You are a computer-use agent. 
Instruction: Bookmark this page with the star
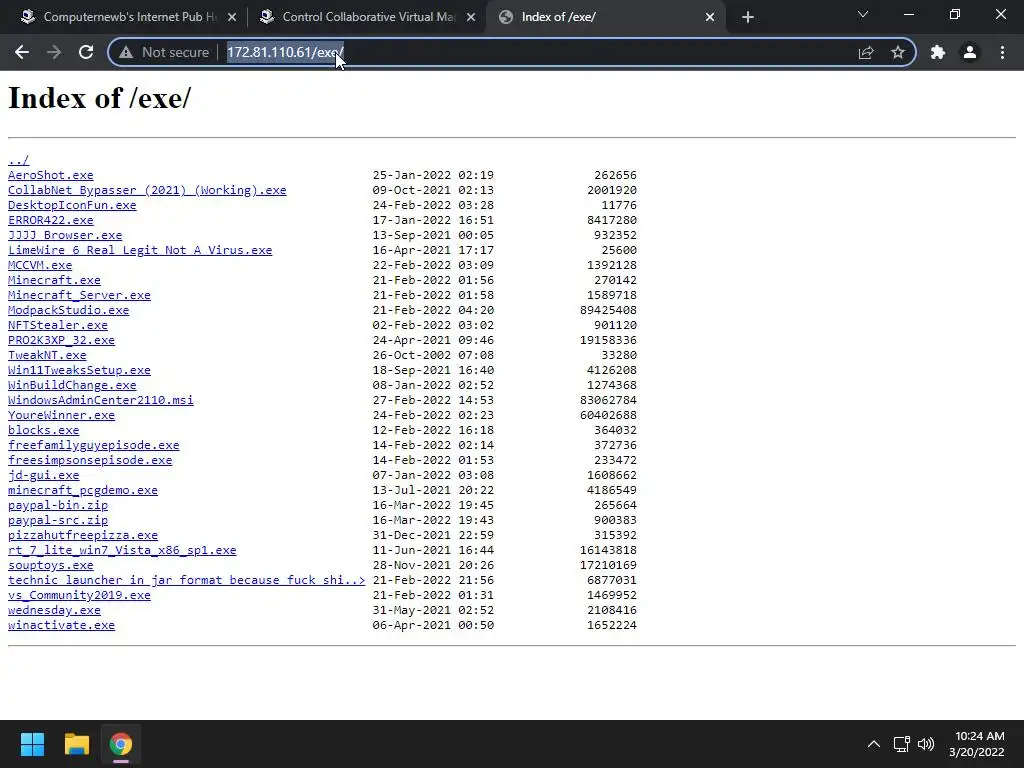click(898, 52)
